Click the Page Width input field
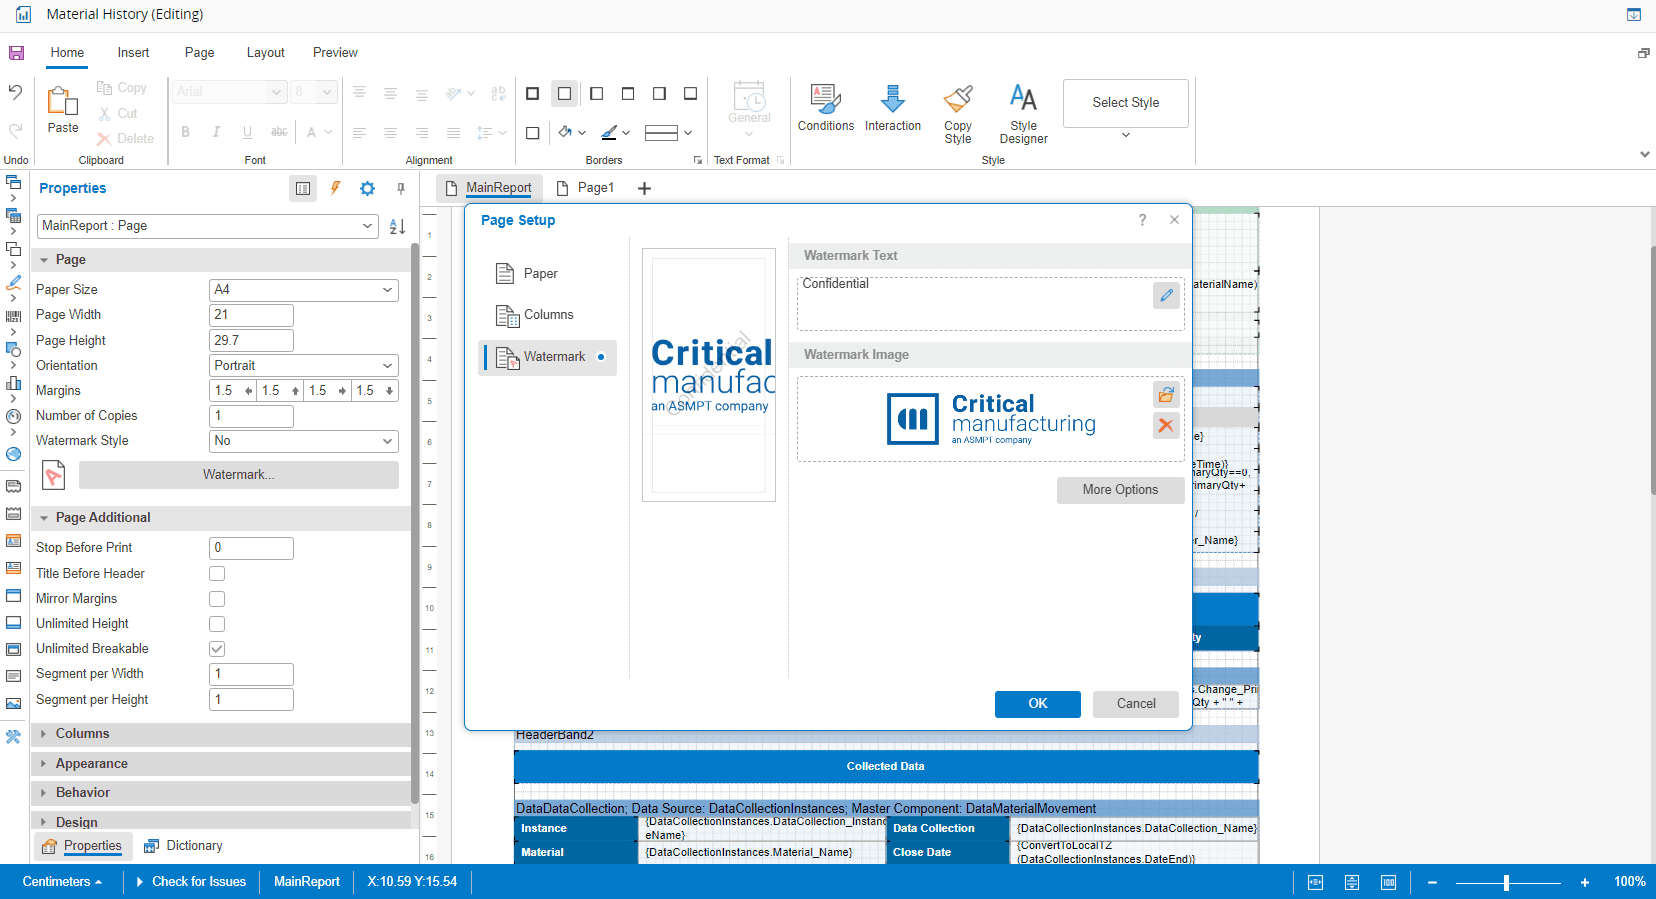This screenshot has width=1656, height=899. coord(251,315)
